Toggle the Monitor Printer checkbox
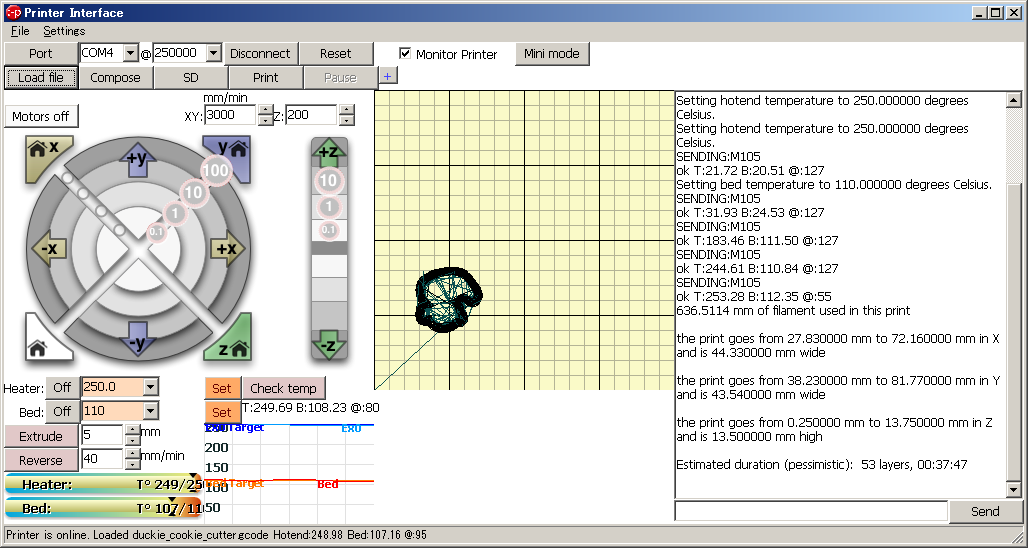The height and width of the screenshot is (548, 1028). point(405,54)
